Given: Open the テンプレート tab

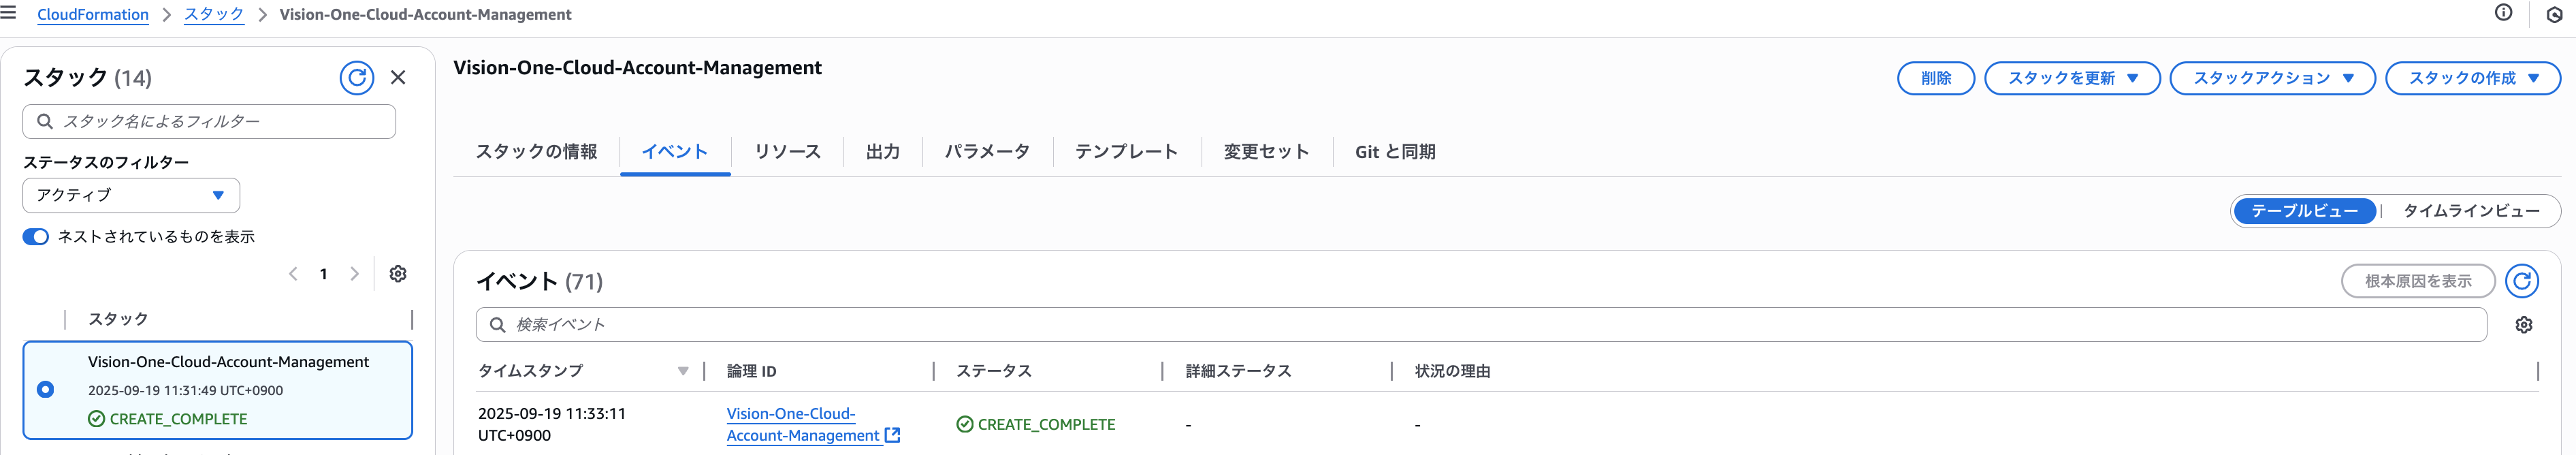Looking at the screenshot, I should coord(1126,152).
